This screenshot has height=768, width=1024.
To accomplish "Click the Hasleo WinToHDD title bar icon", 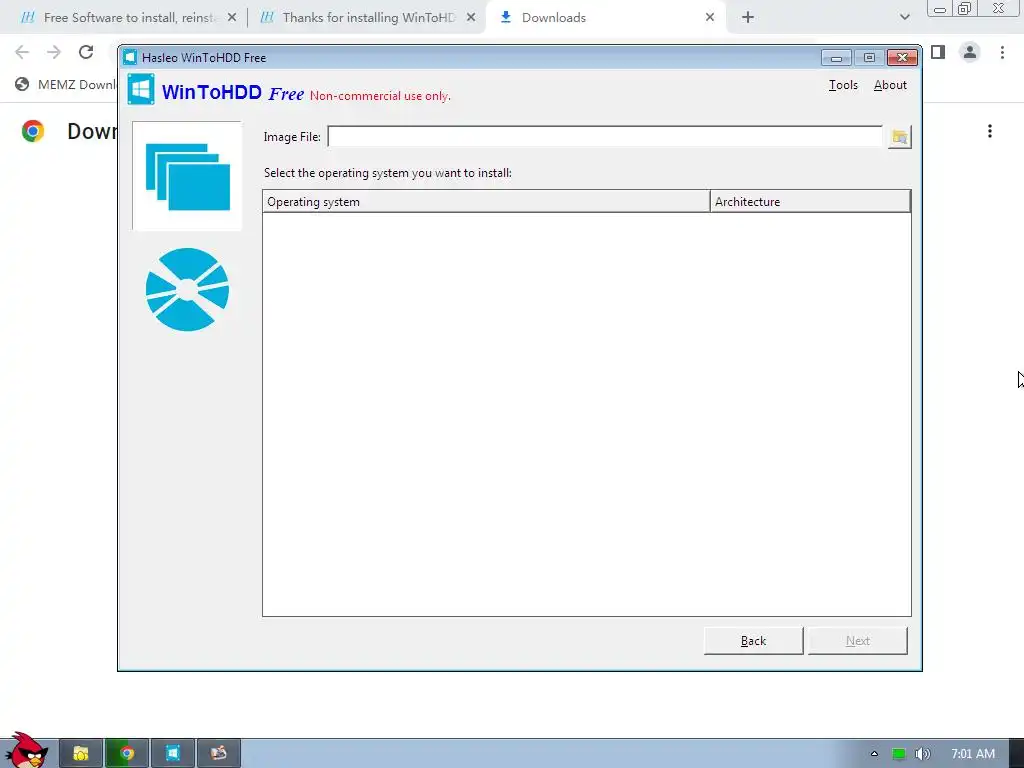I will coord(130,57).
